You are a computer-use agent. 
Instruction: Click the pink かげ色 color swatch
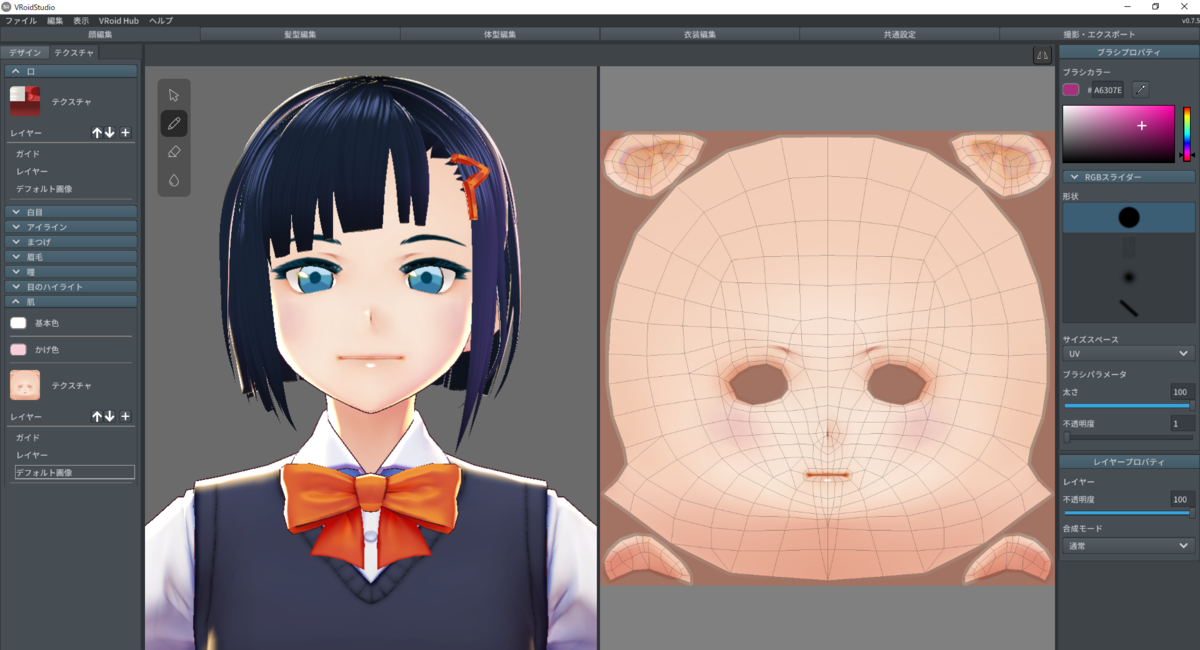click(x=18, y=350)
